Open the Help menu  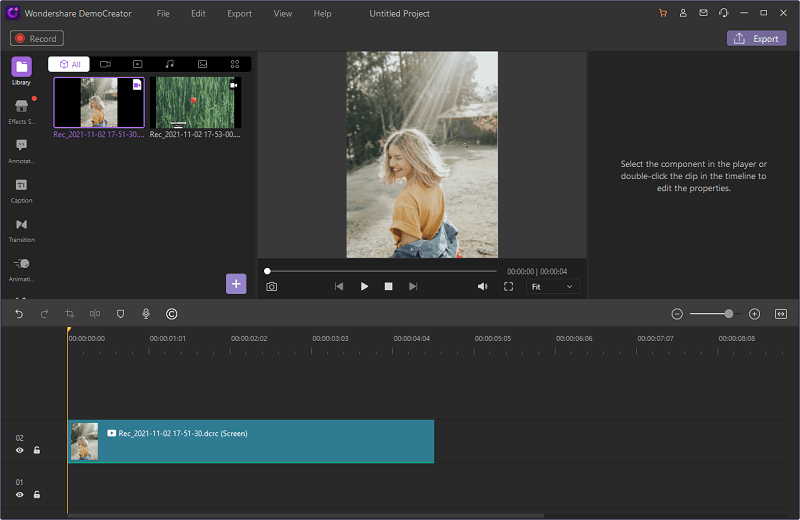(322, 14)
